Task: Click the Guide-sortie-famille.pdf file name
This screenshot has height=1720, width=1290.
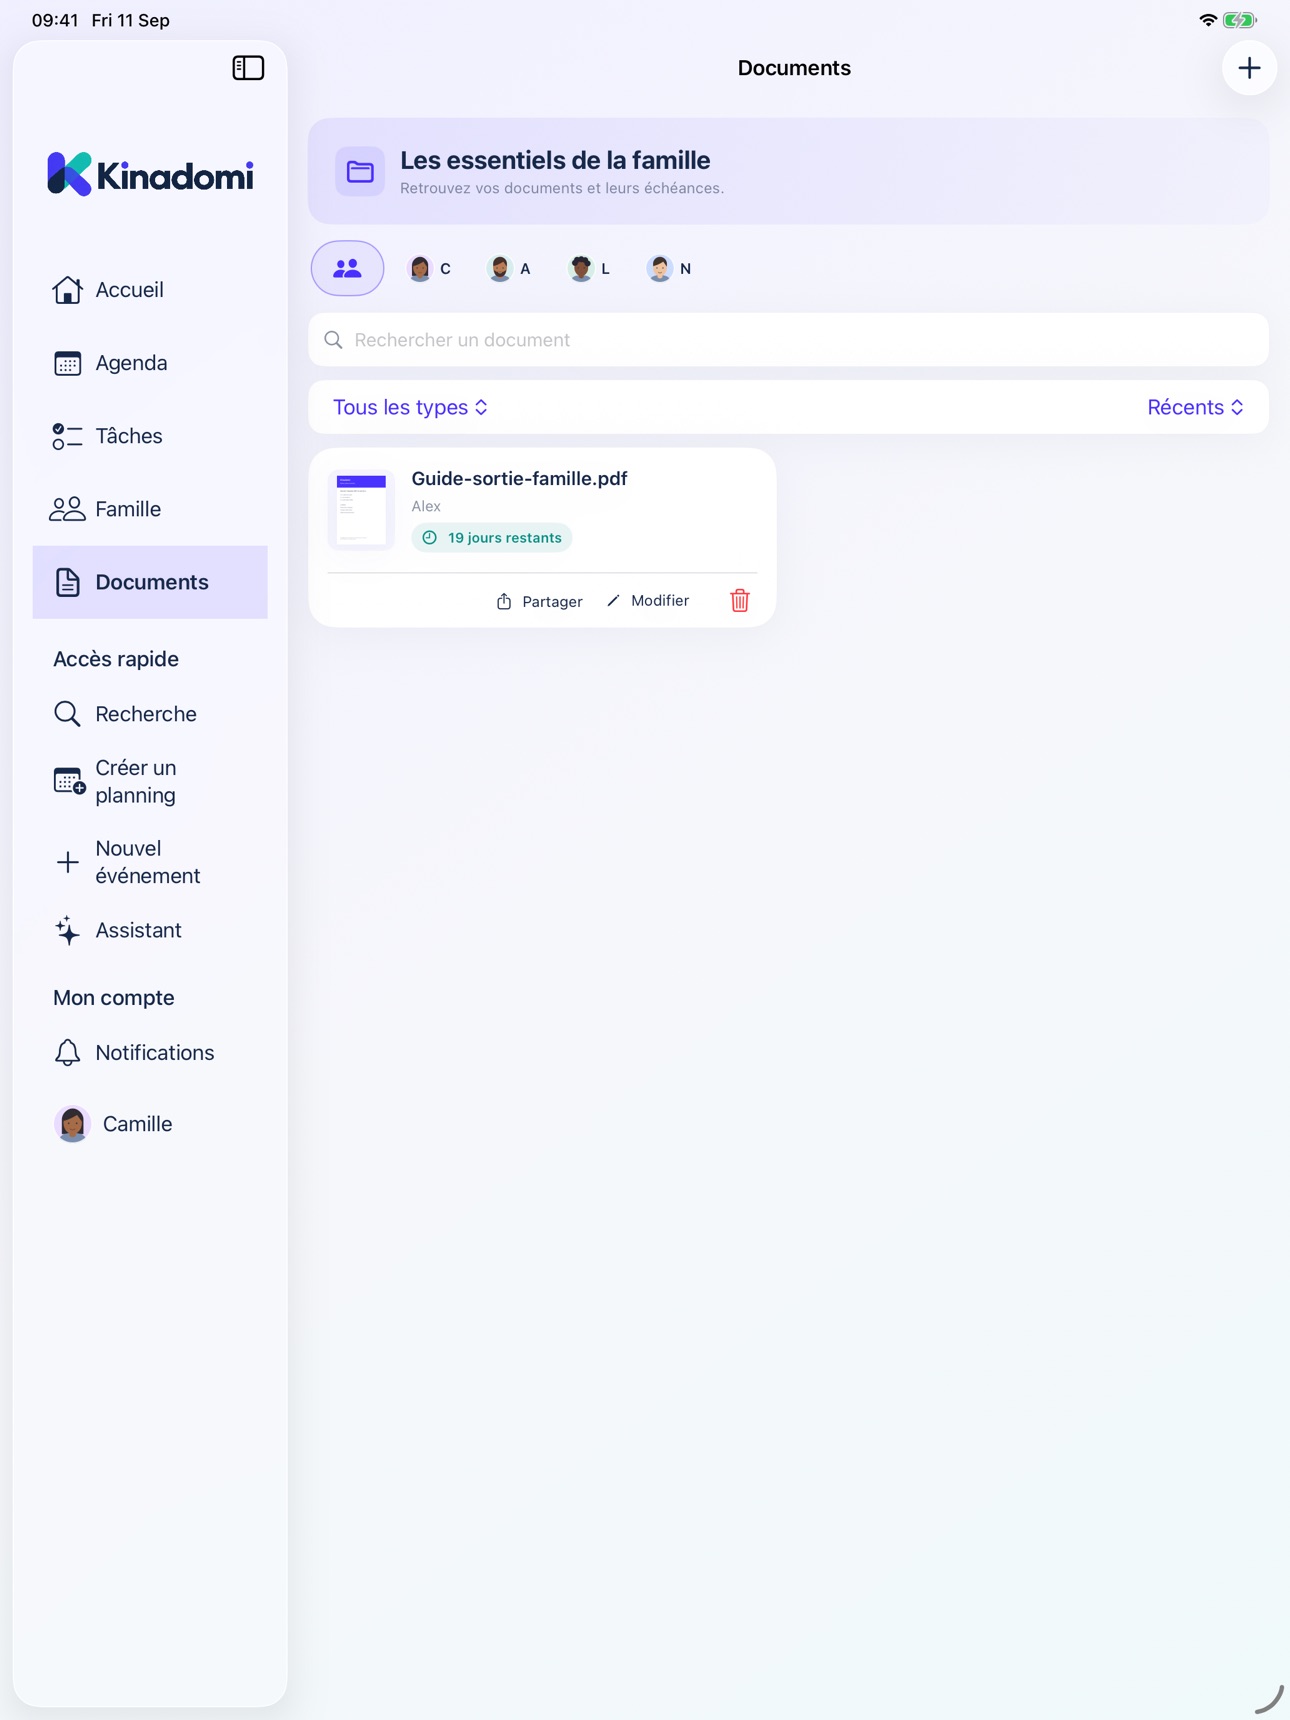Action: 519,478
